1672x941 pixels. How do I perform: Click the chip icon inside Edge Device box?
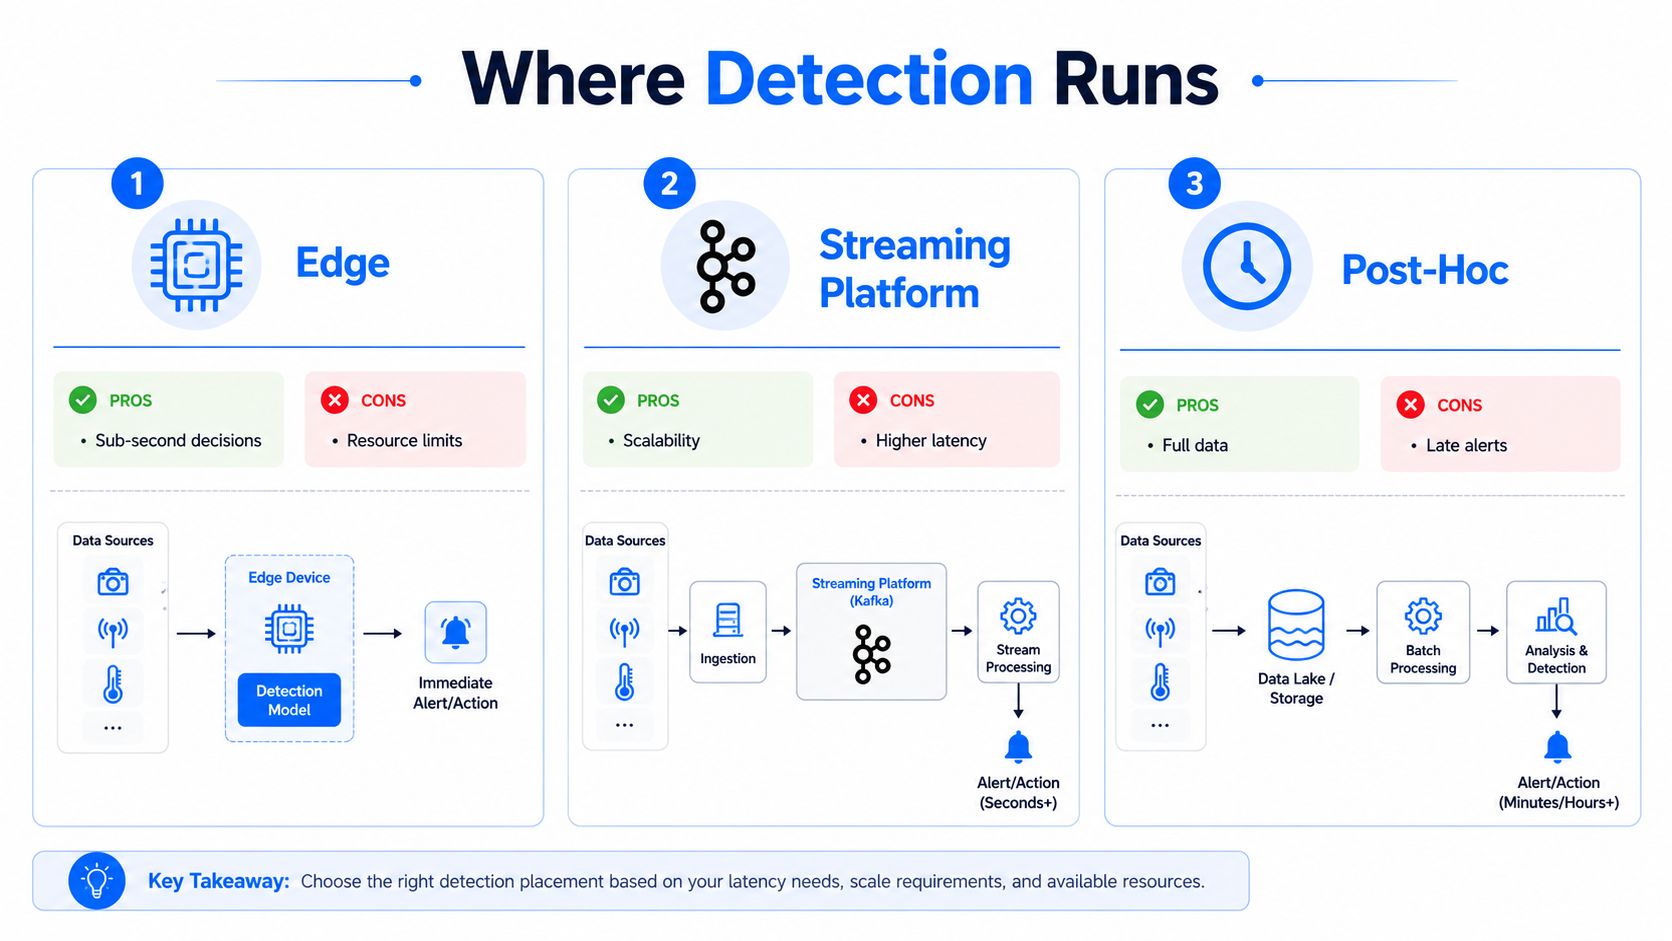point(289,628)
